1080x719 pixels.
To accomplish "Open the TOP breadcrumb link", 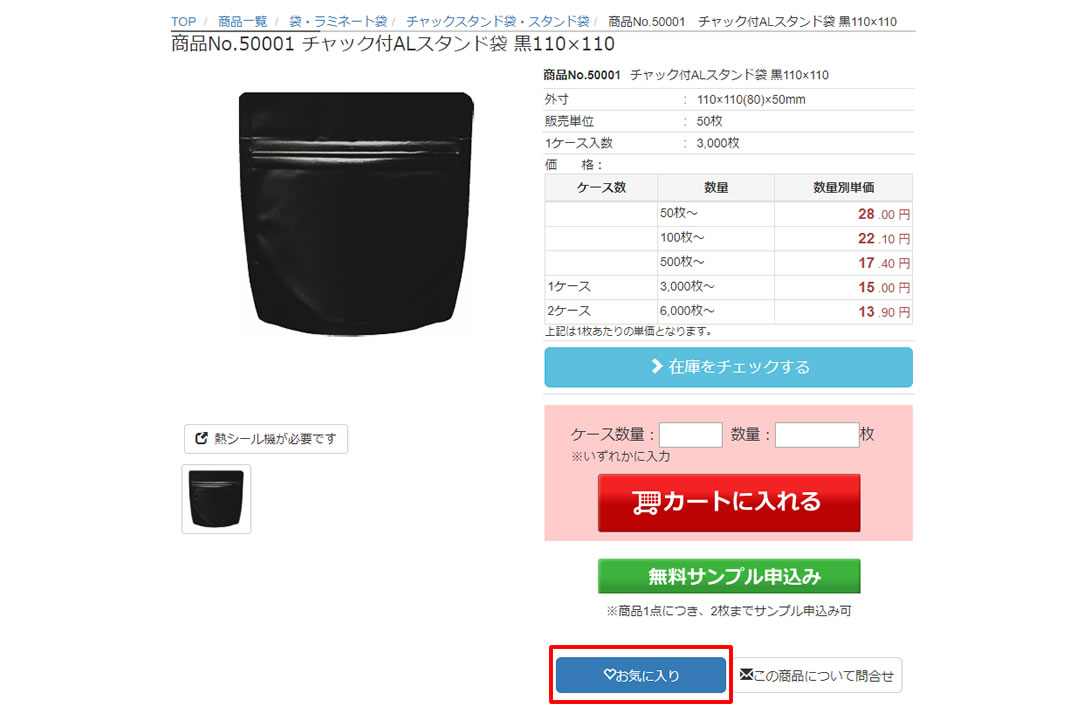I will [x=183, y=21].
